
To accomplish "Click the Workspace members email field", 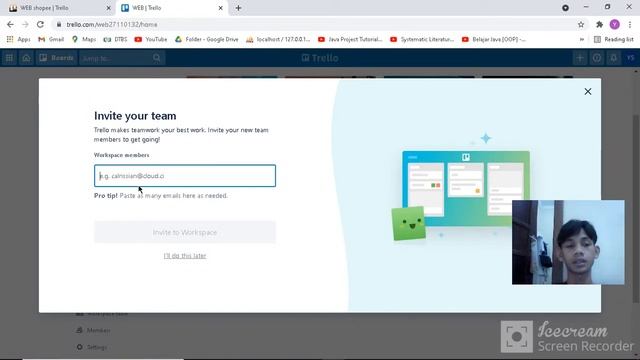I will point(185,176).
